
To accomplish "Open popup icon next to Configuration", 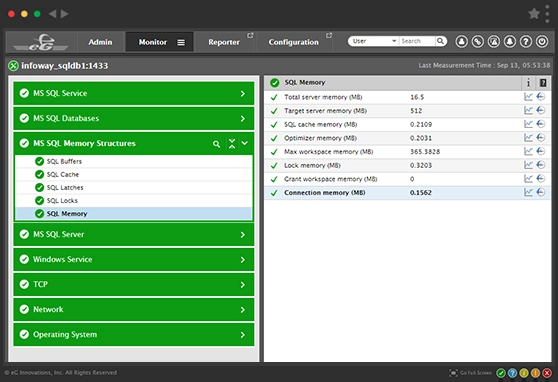I will tap(329, 35).
